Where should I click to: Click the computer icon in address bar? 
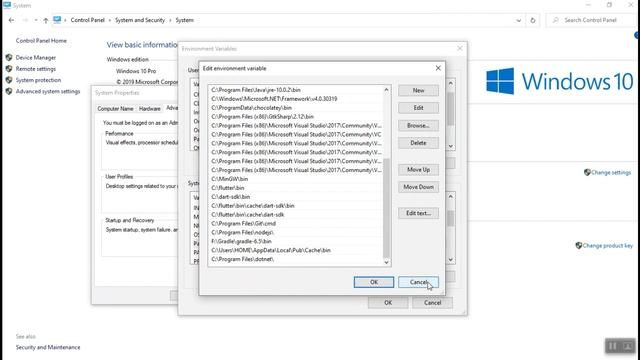(x=57, y=20)
